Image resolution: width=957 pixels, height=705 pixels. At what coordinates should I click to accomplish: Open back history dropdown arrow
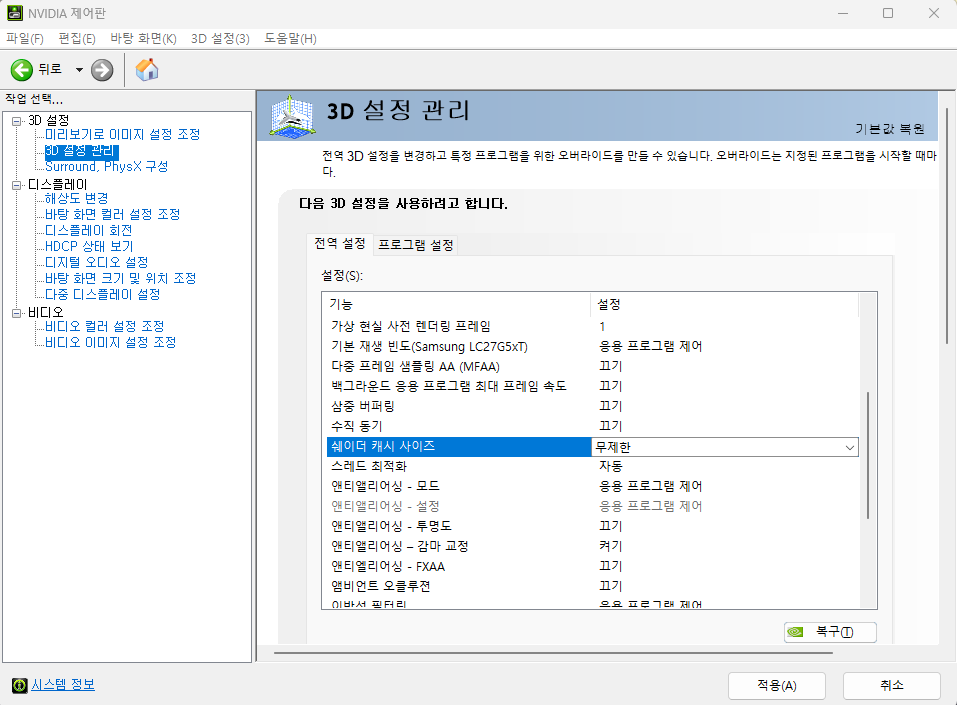coord(79,70)
